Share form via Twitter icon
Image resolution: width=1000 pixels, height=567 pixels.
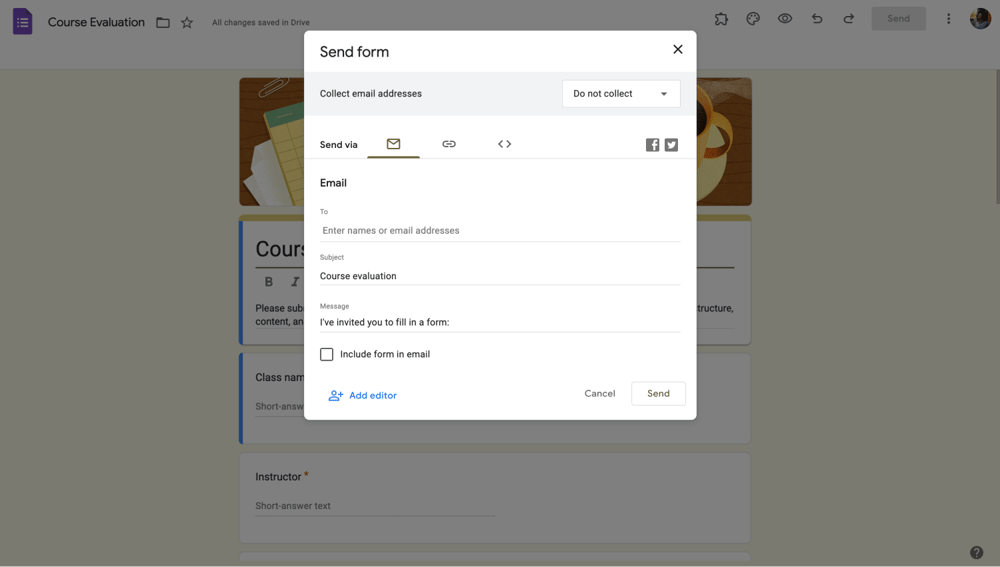click(x=671, y=145)
